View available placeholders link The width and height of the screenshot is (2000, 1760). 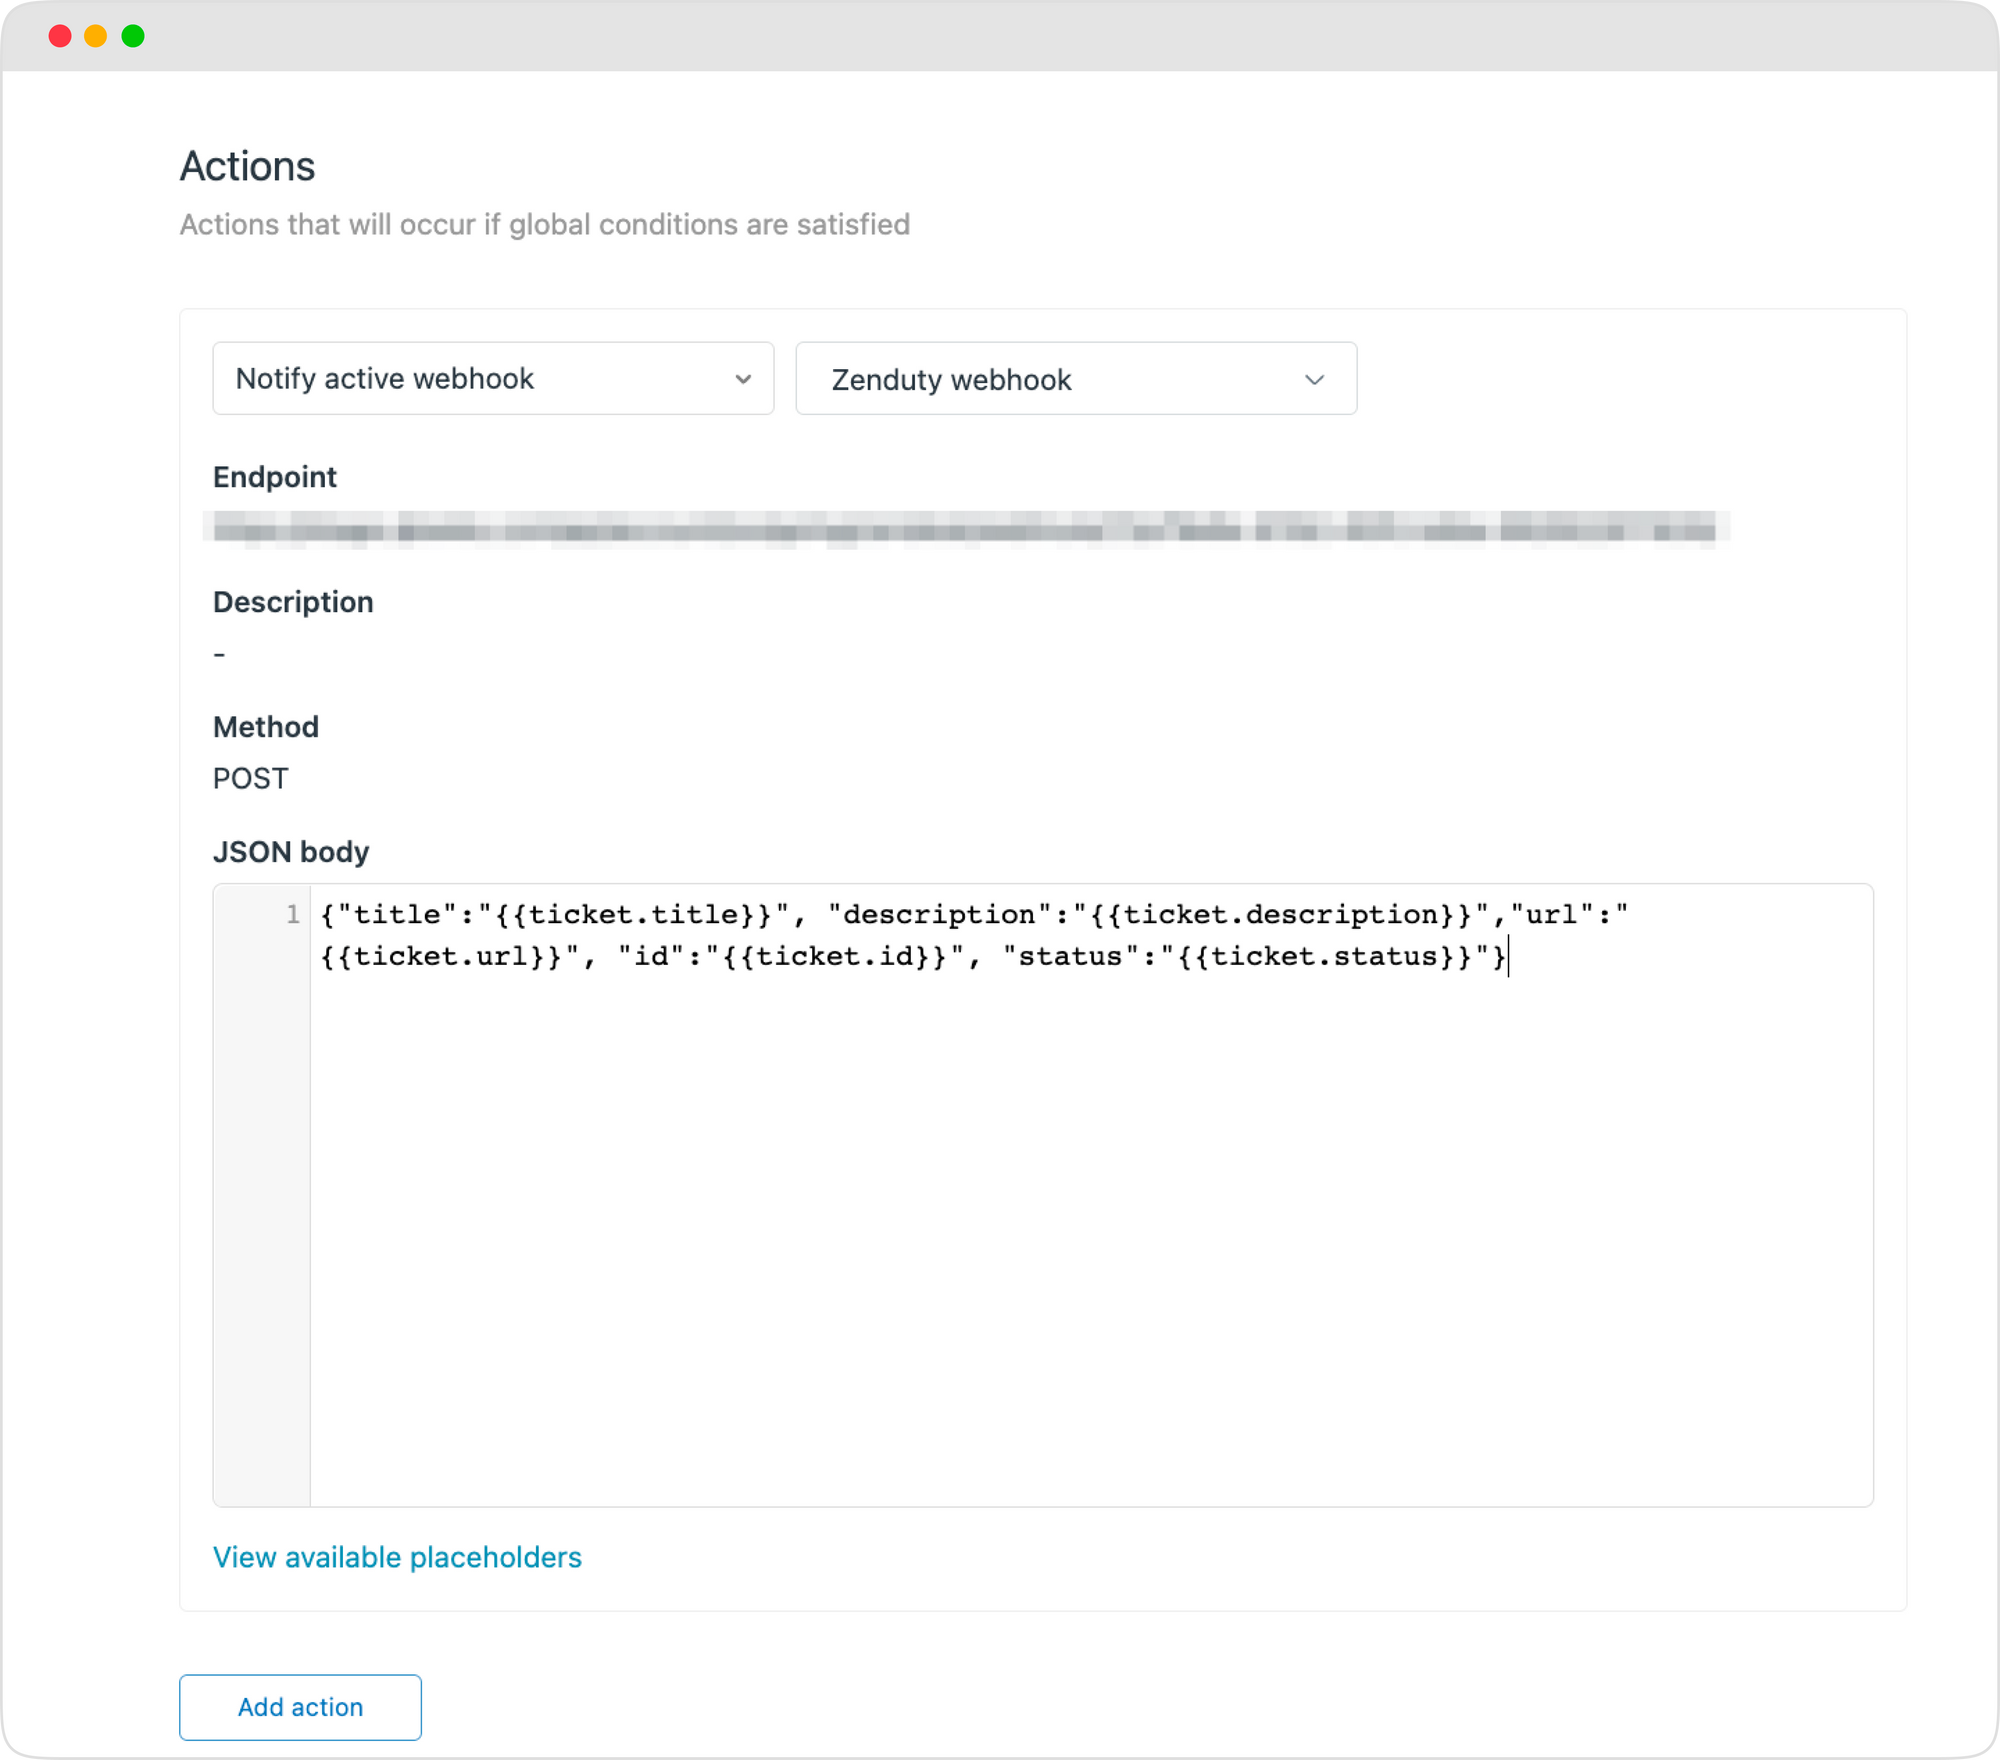[396, 1554]
